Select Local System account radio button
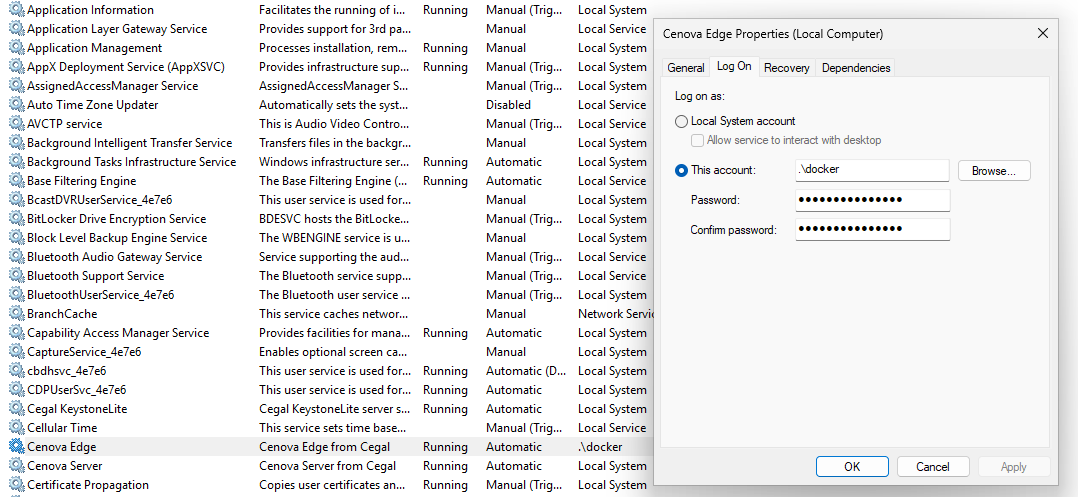The width and height of the screenshot is (1078, 497). tap(681, 122)
